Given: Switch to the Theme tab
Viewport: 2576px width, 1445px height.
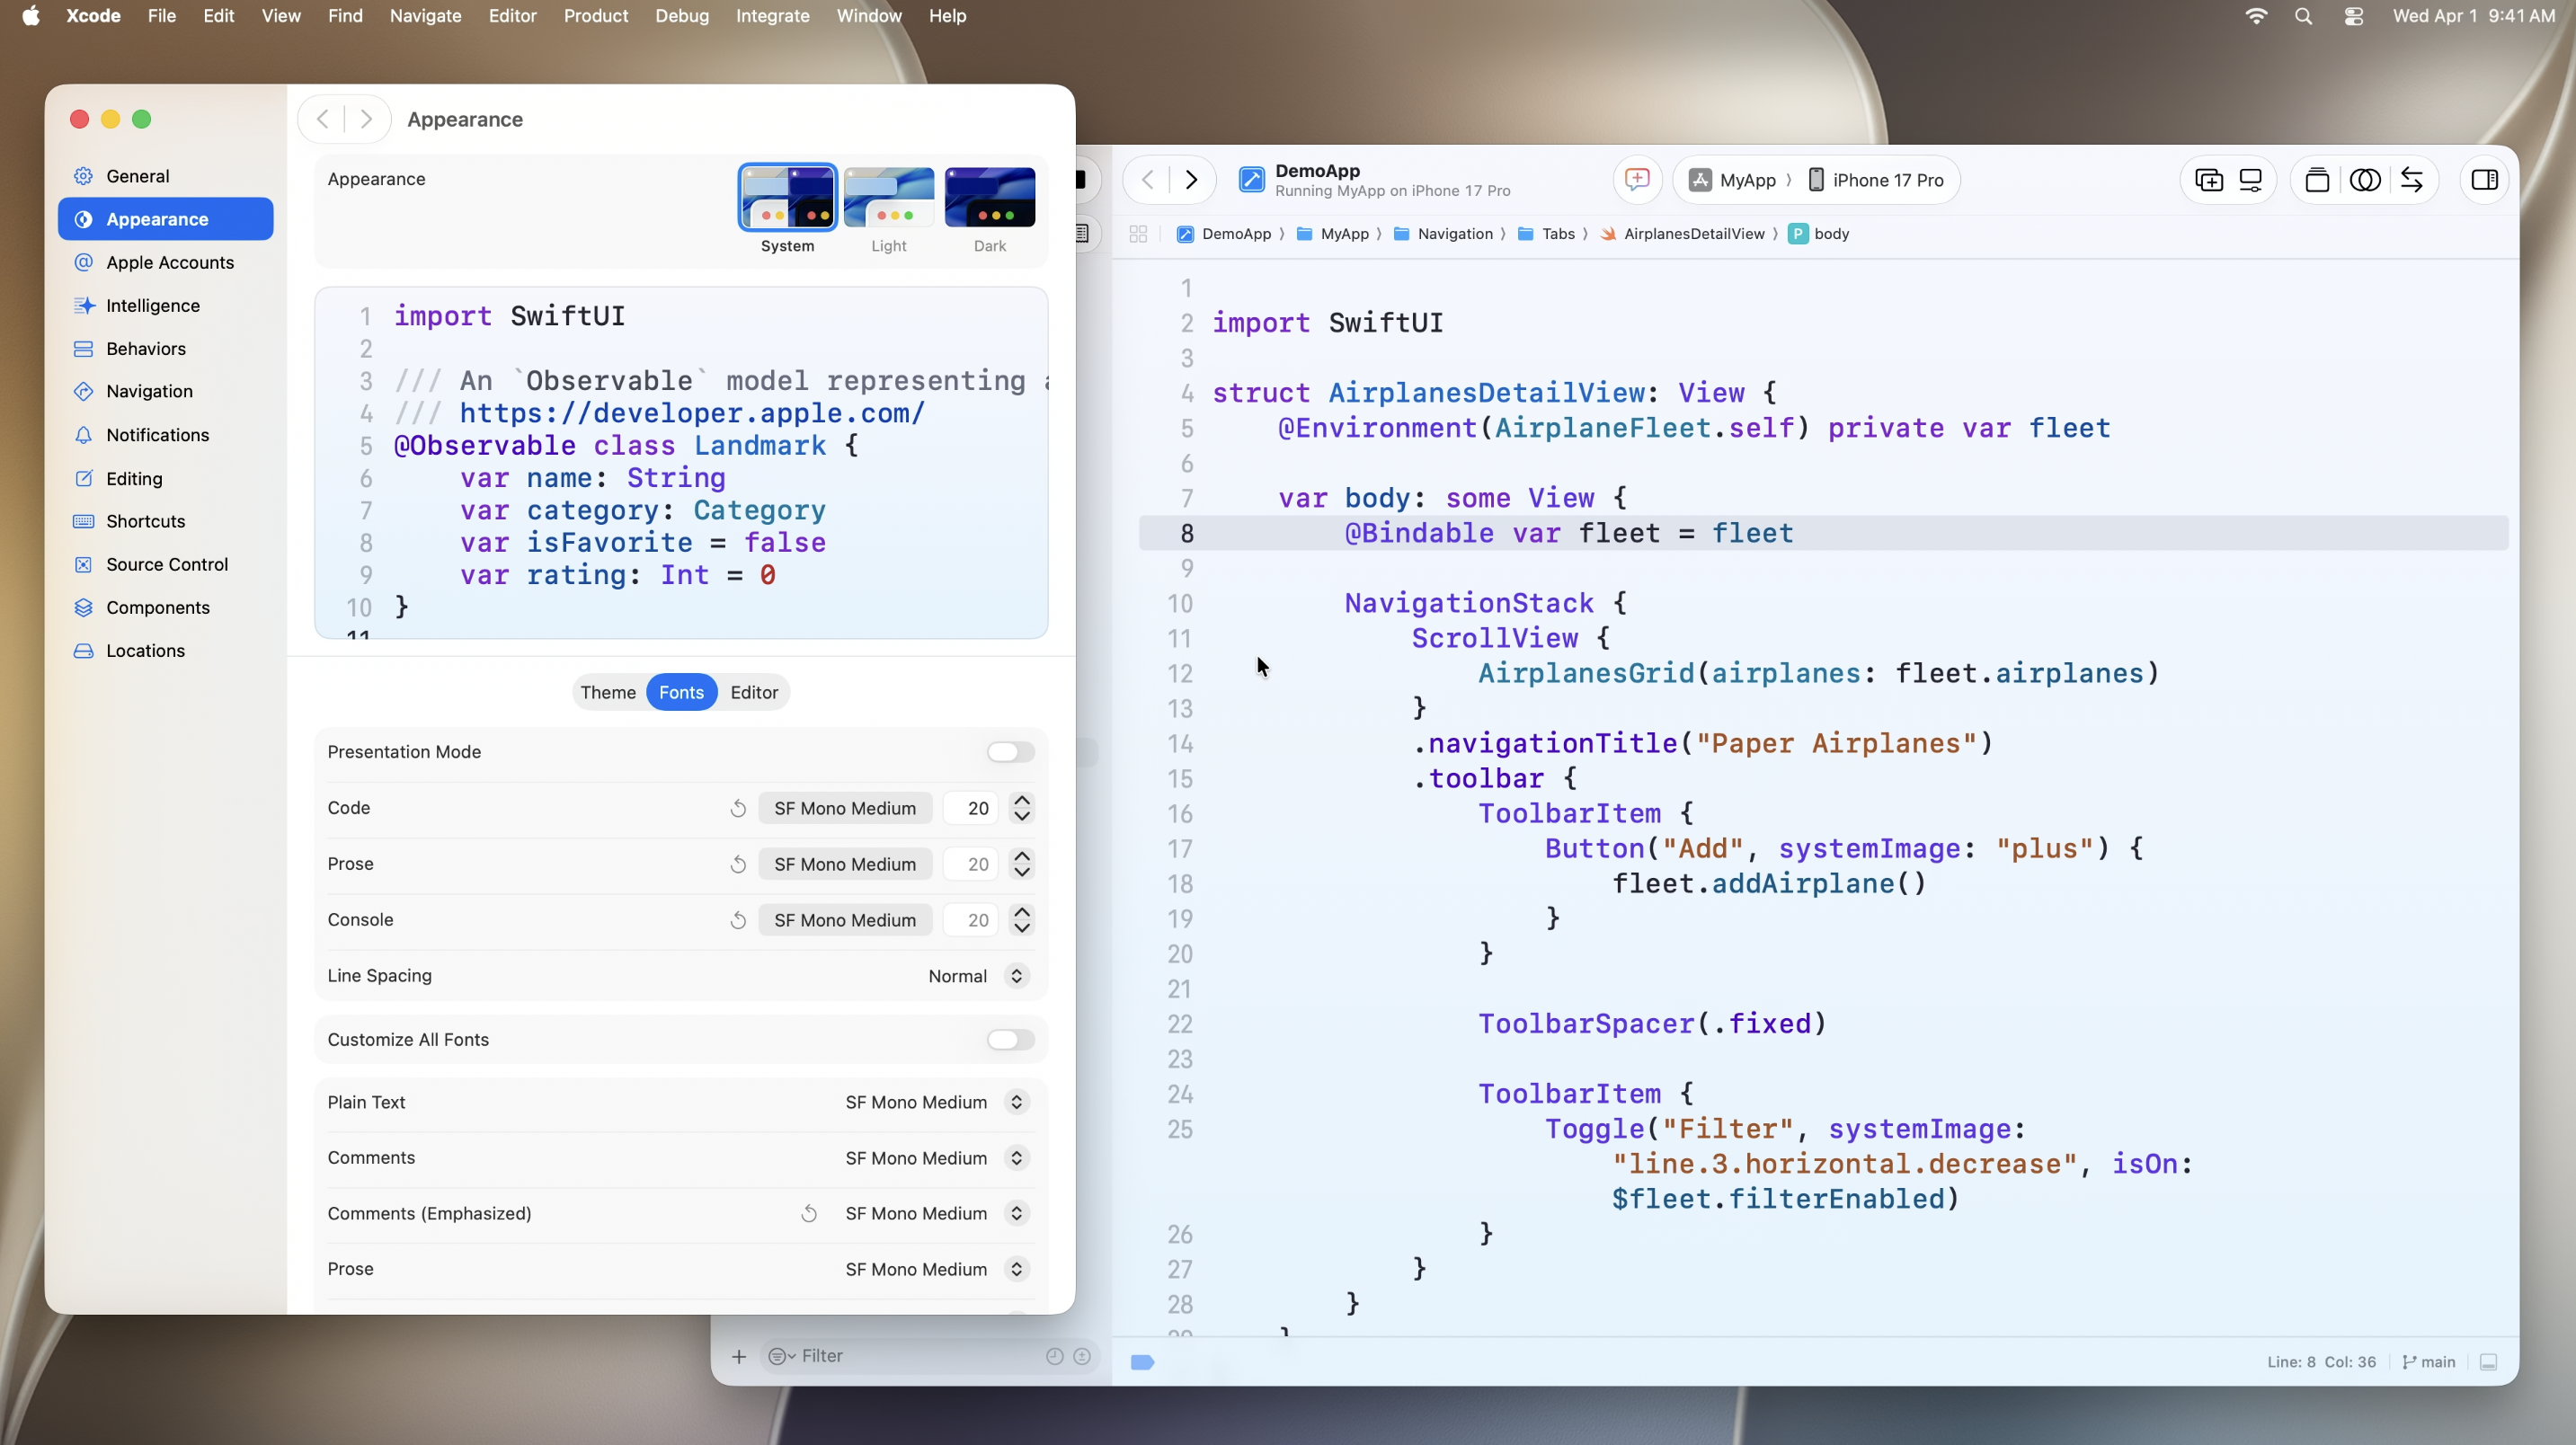Looking at the screenshot, I should pos(608,692).
